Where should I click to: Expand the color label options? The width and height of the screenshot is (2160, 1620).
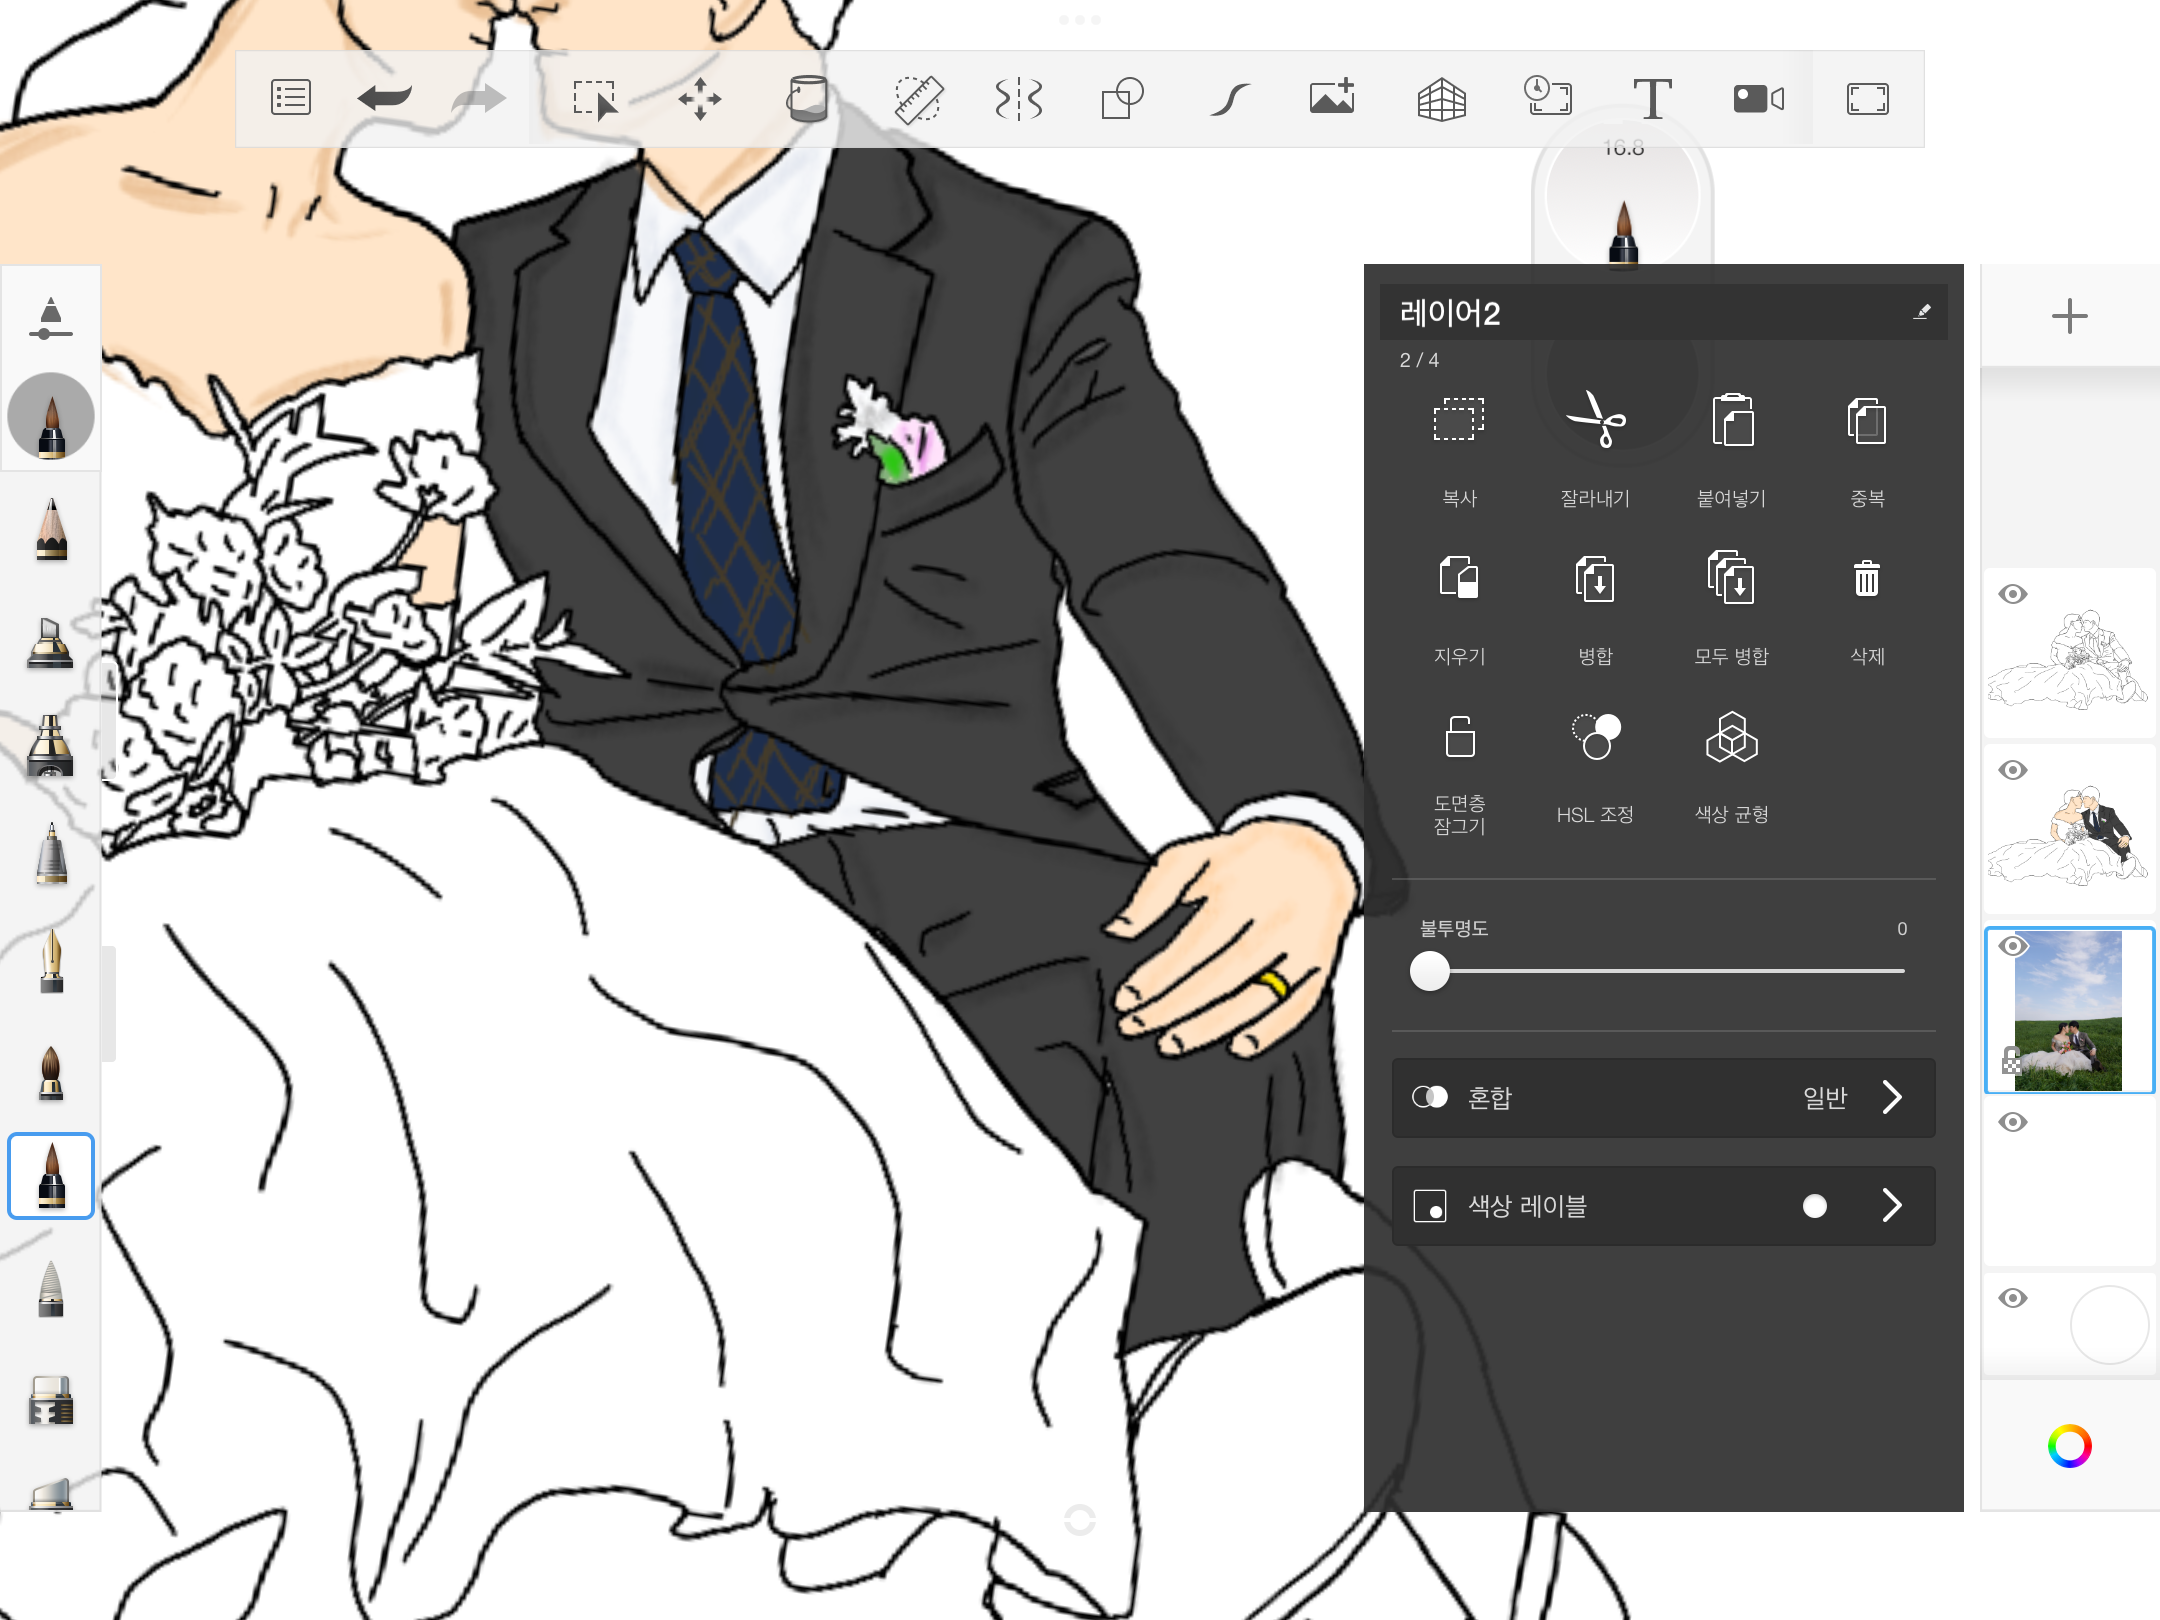(x=1891, y=1205)
